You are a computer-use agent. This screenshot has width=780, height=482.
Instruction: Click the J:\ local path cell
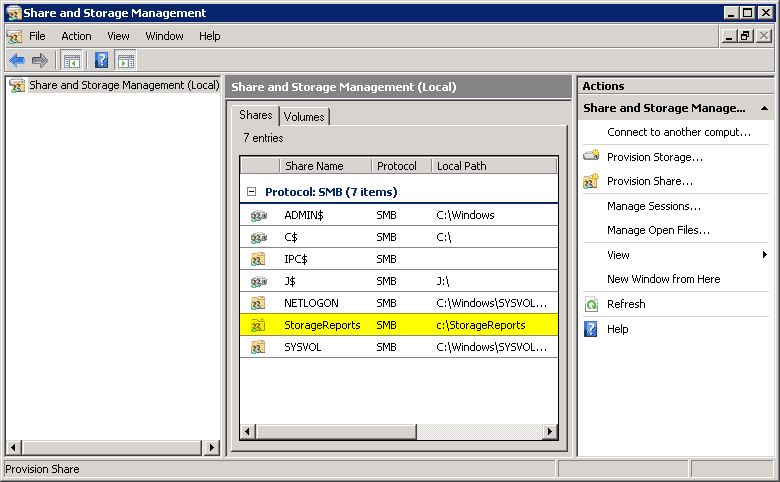coord(443,282)
